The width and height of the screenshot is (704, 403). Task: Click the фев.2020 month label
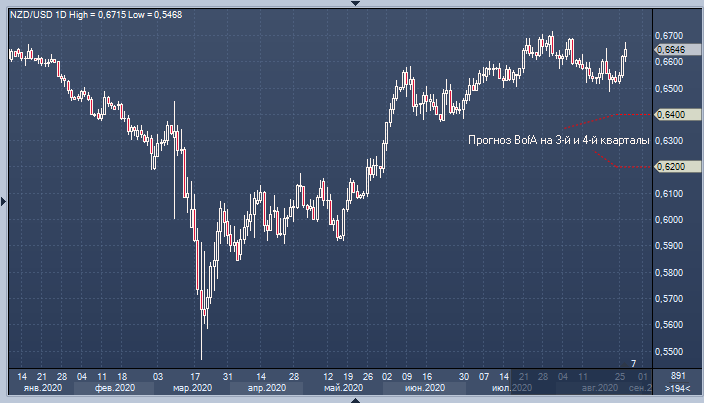pyautogui.click(x=114, y=388)
